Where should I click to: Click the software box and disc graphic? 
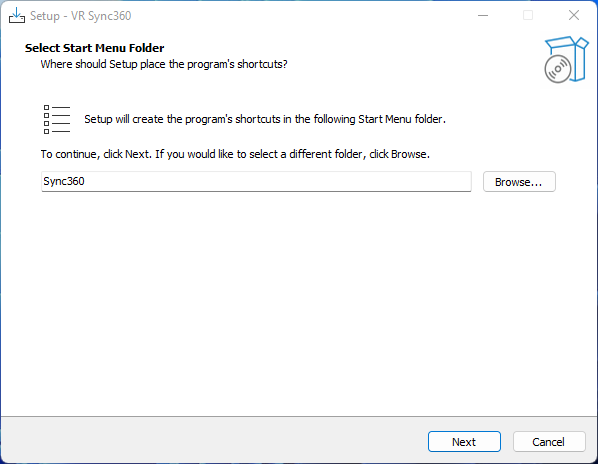click(566, 59)
